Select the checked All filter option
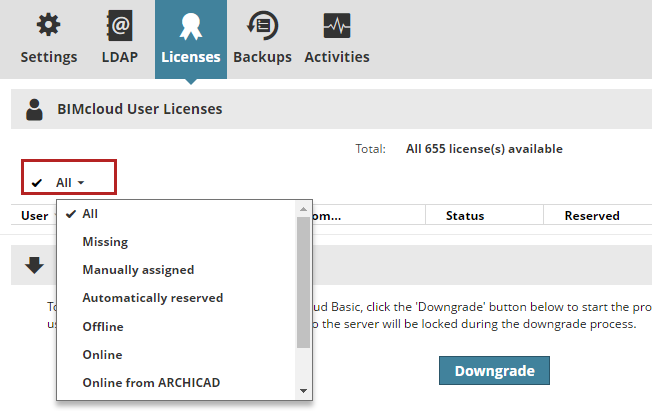The height and width of the screenshot is (411, 652). [90, 213]
